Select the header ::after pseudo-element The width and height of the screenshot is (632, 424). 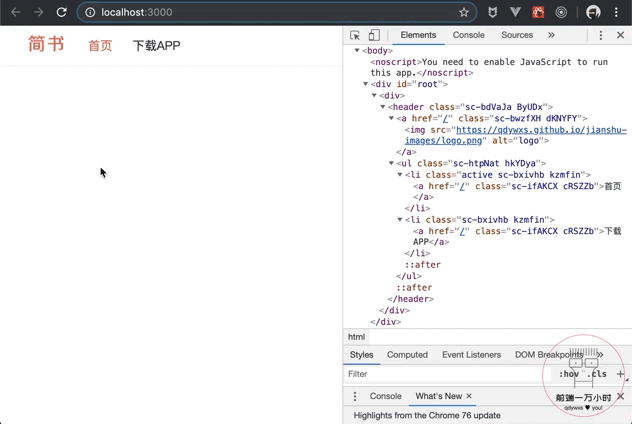[414, 287]
